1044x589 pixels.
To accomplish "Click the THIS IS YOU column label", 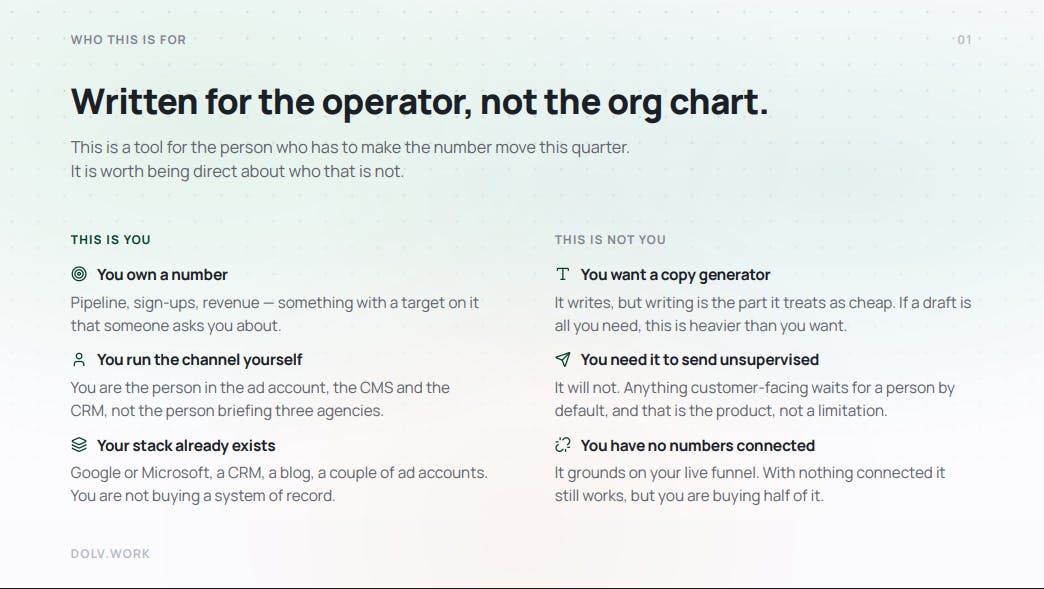I will [x=111, y=240].
